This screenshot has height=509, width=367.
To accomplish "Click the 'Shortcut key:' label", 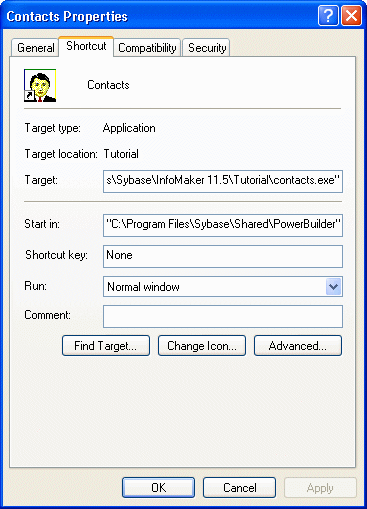I will [x=56, y=255].
